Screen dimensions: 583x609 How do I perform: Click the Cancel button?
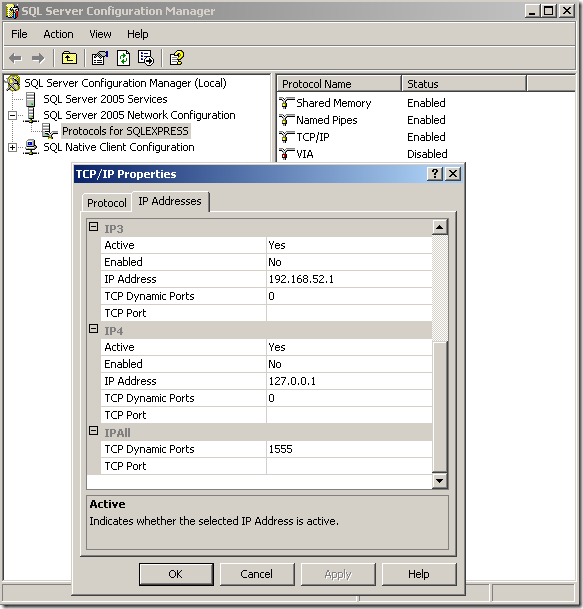[x=257, y=574]
